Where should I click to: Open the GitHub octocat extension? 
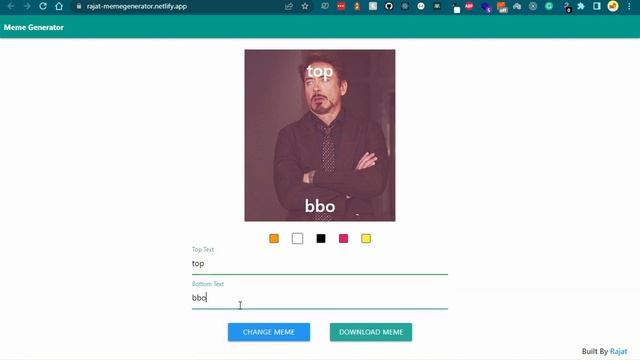pos(389,6)
